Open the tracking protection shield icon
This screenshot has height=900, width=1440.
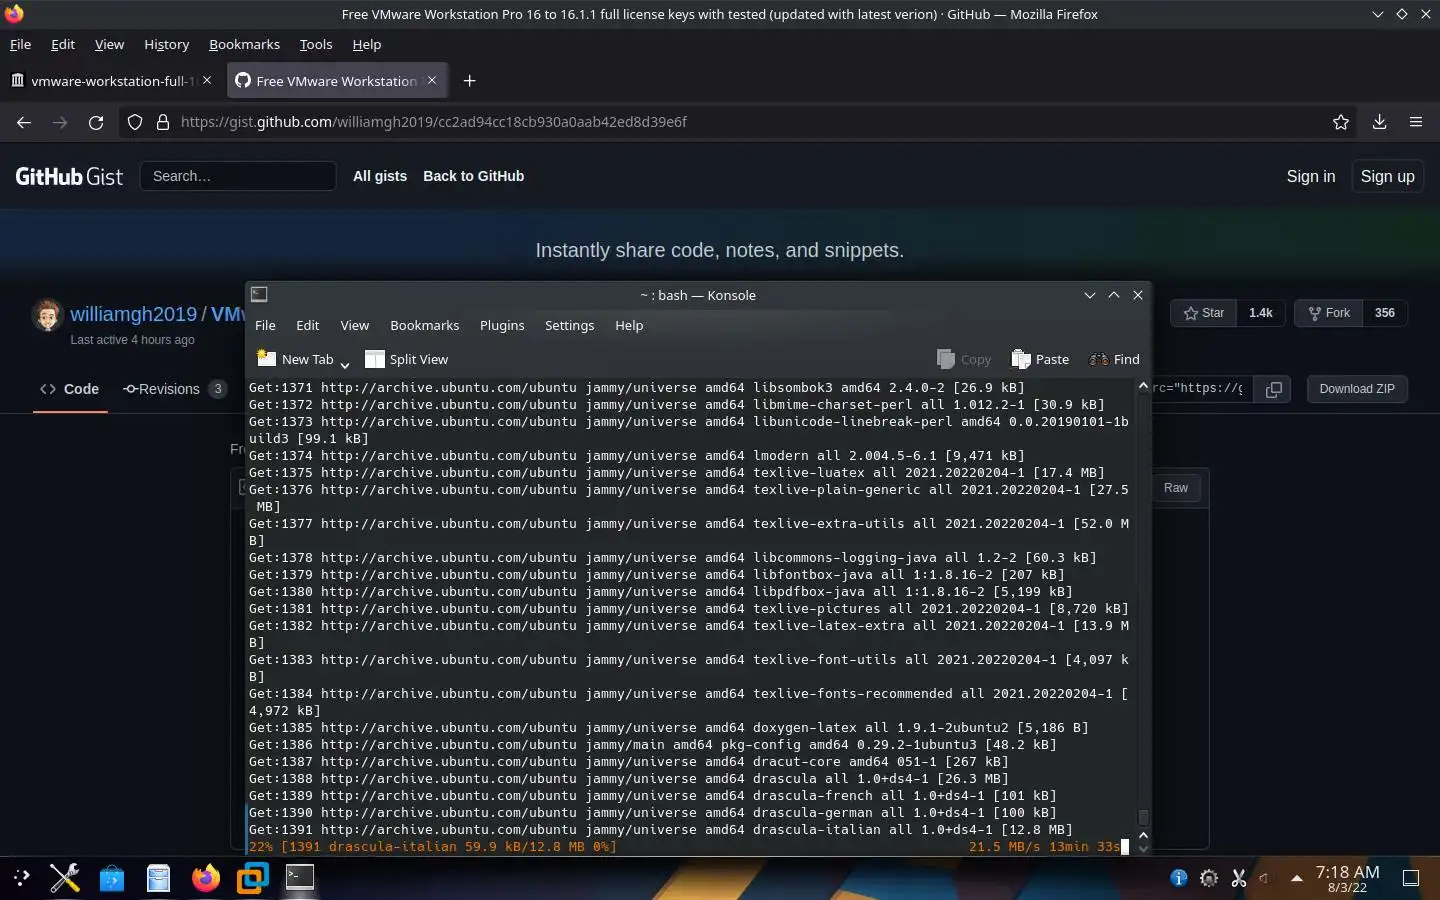[x=135, y=122]
